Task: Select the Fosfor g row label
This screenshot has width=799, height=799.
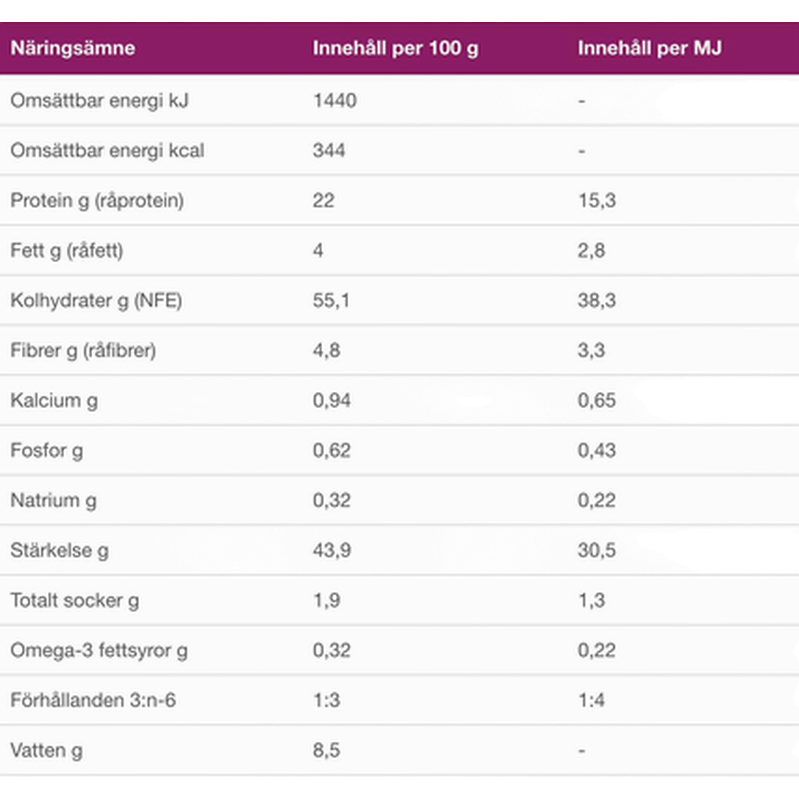Action: pyautogui.click(x=46, y=450)
